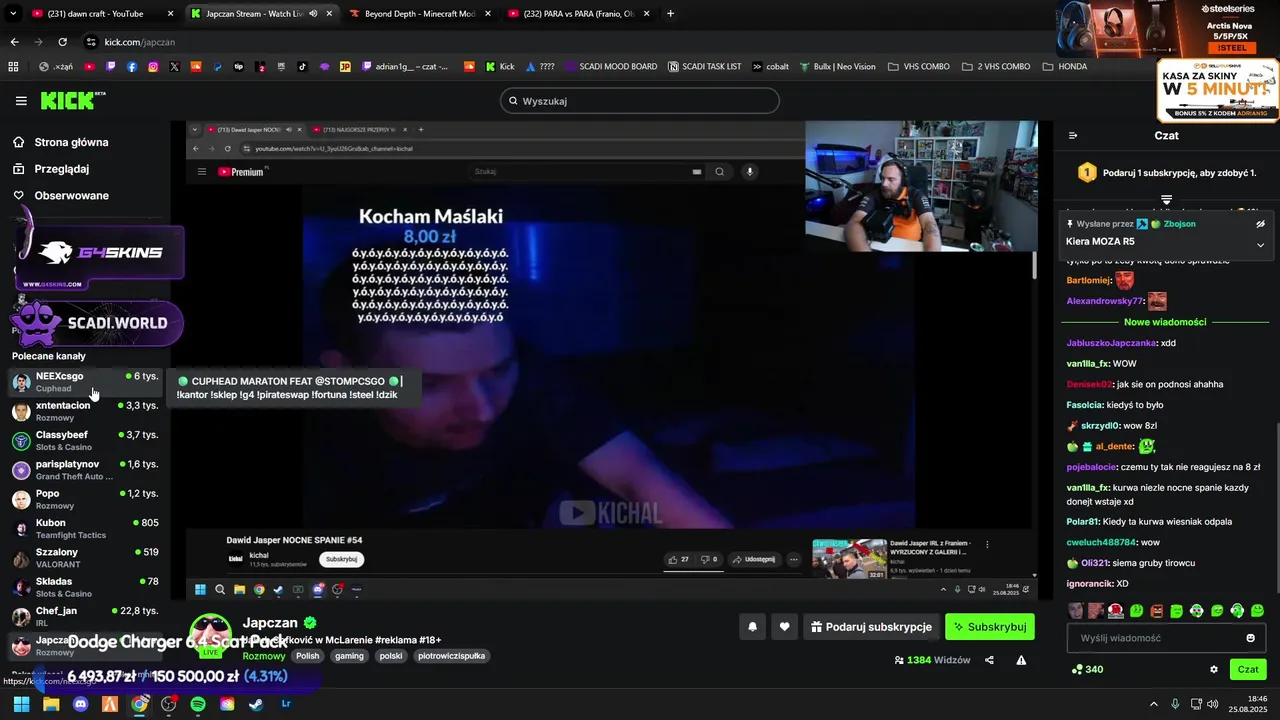This screenshot has width=1280, height=720.
Task: Expand the pinned message chevron
Action: tap(1260, 244)
